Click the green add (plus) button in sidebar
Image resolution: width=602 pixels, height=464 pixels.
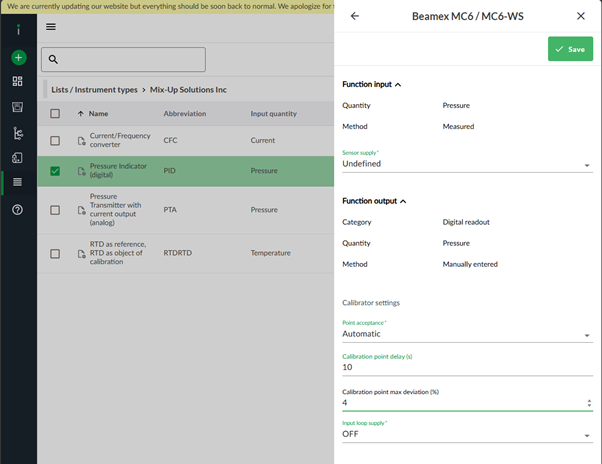pos(17,58)
